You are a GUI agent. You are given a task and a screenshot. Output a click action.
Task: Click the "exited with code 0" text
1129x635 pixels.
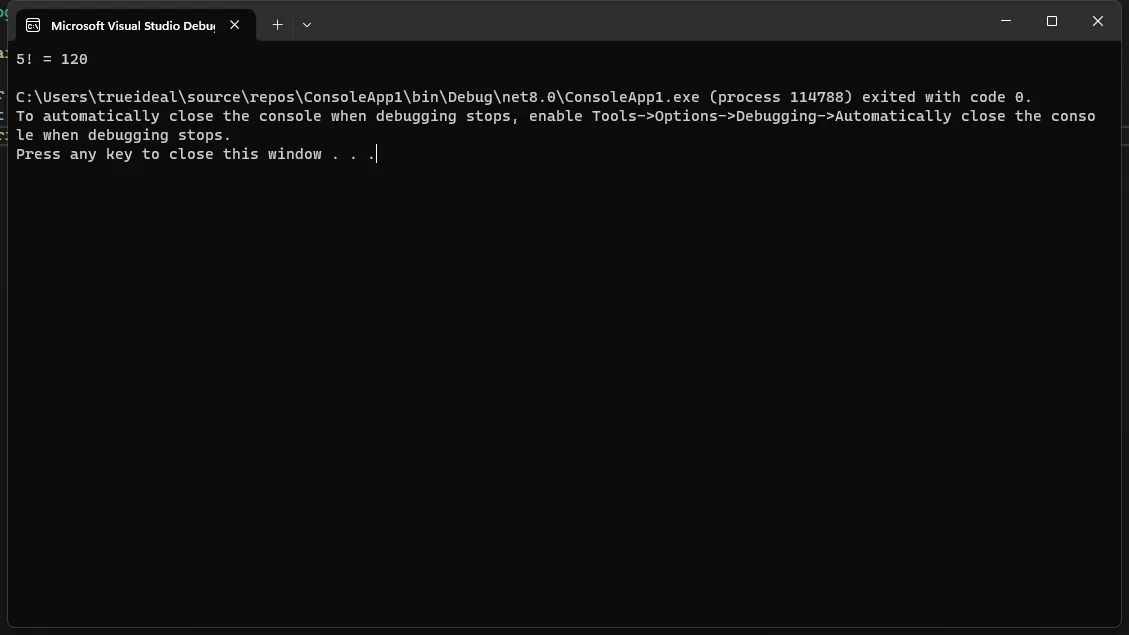[x=946, y=98]
